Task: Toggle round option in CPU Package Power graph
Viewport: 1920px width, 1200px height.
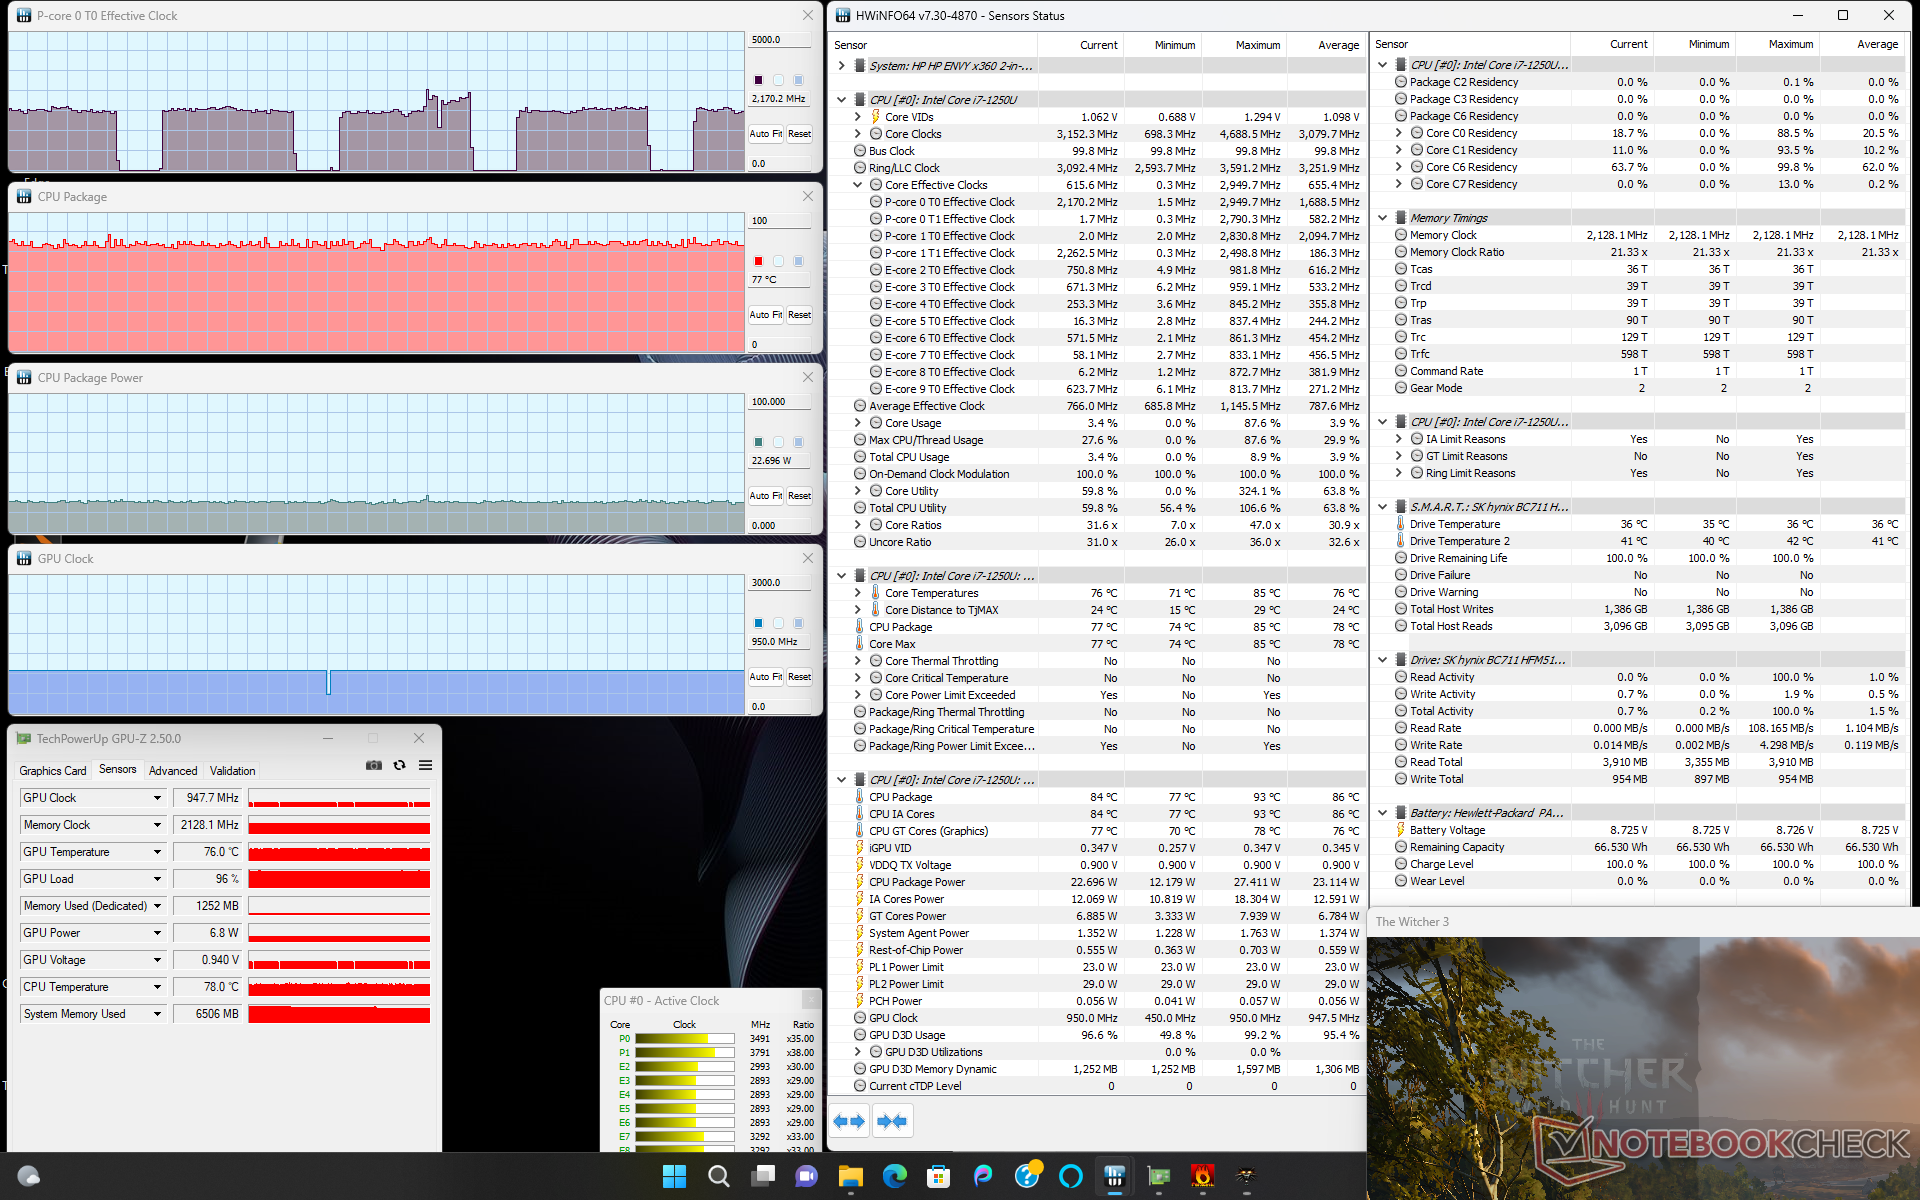Action: [x=778, y=442]
